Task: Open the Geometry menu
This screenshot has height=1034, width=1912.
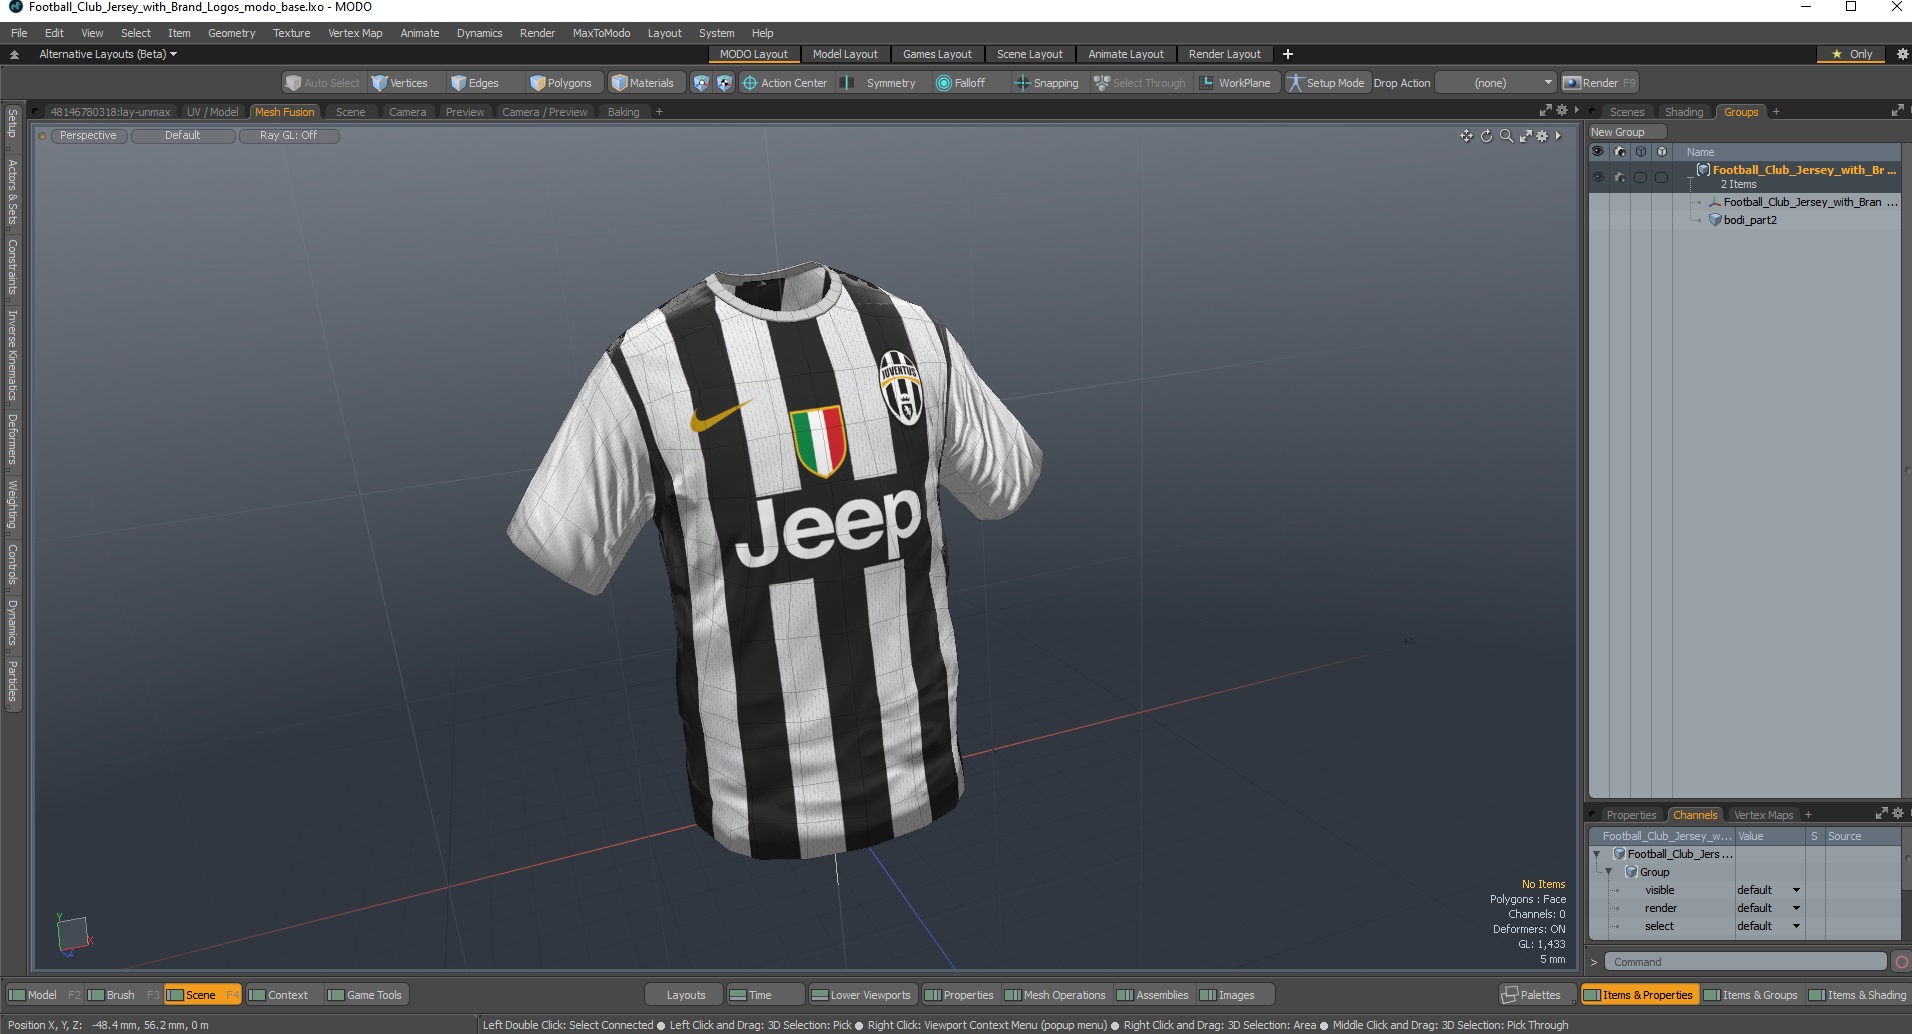Action: pyautogui.click(x=231, y=33)
